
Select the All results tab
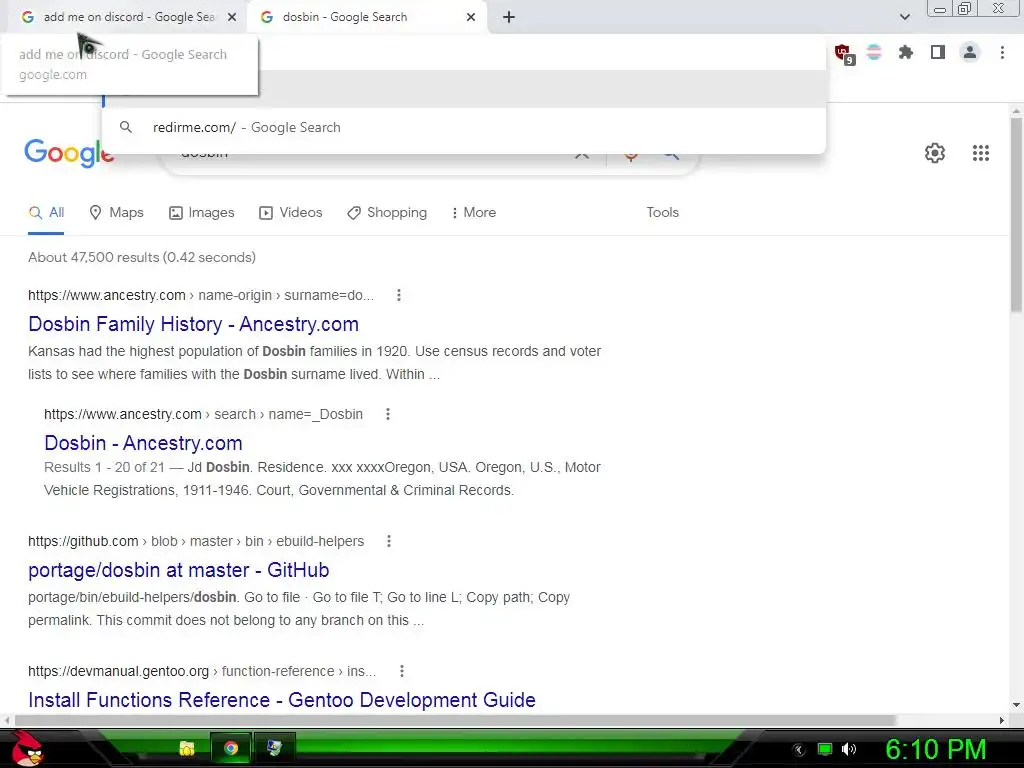tap(46, 213)
